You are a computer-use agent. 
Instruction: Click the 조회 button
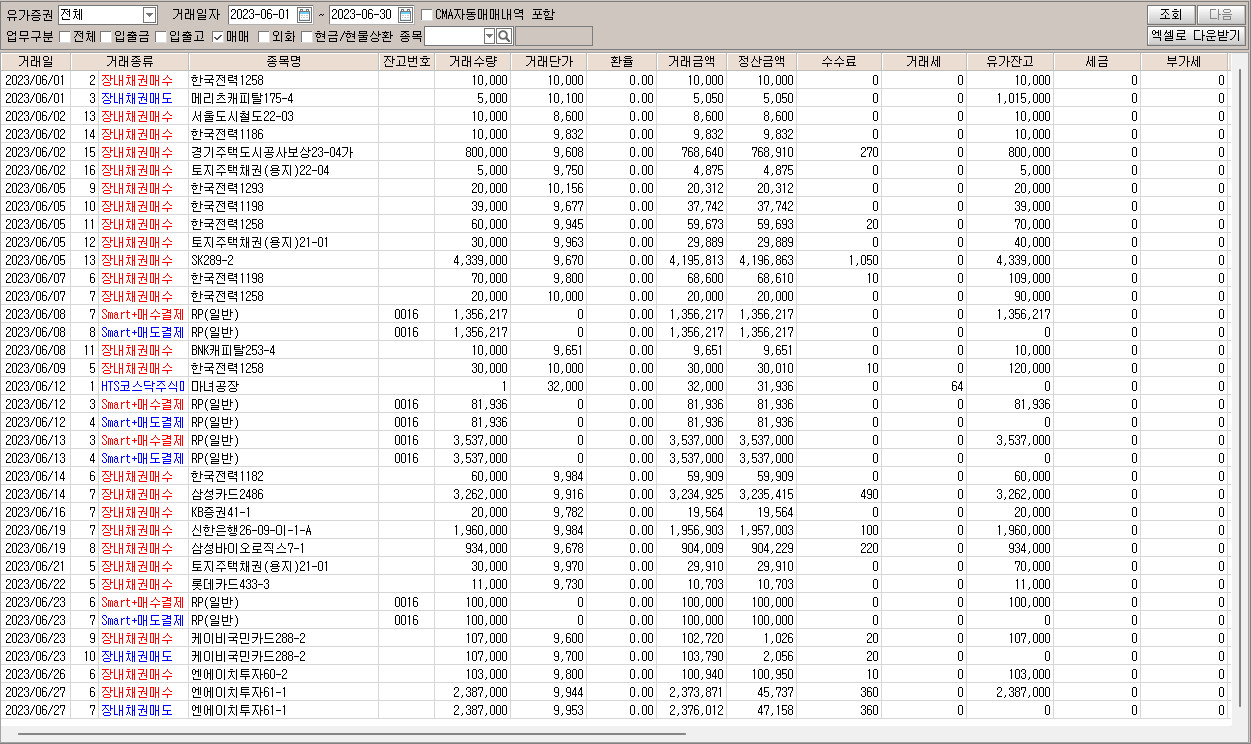tap(1170, 15)
